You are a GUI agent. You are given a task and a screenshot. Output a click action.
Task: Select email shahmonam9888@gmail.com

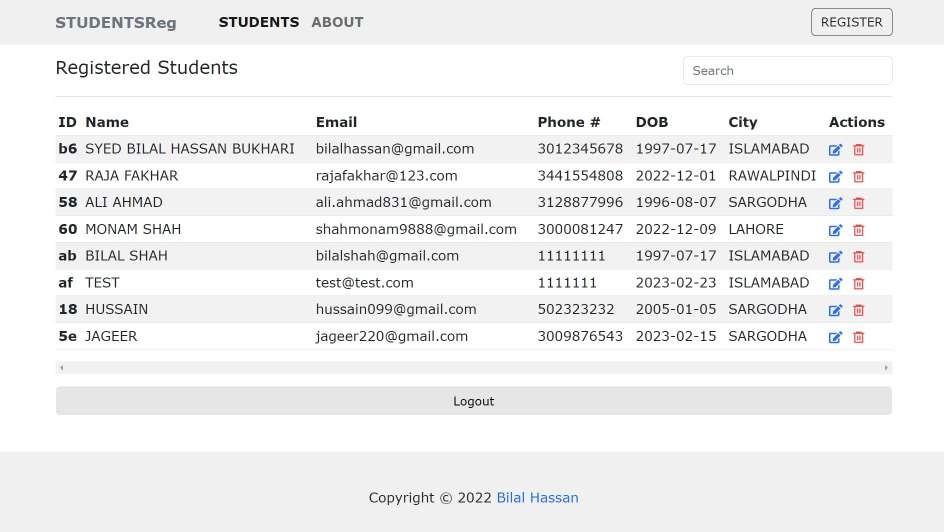click(416, 229)
